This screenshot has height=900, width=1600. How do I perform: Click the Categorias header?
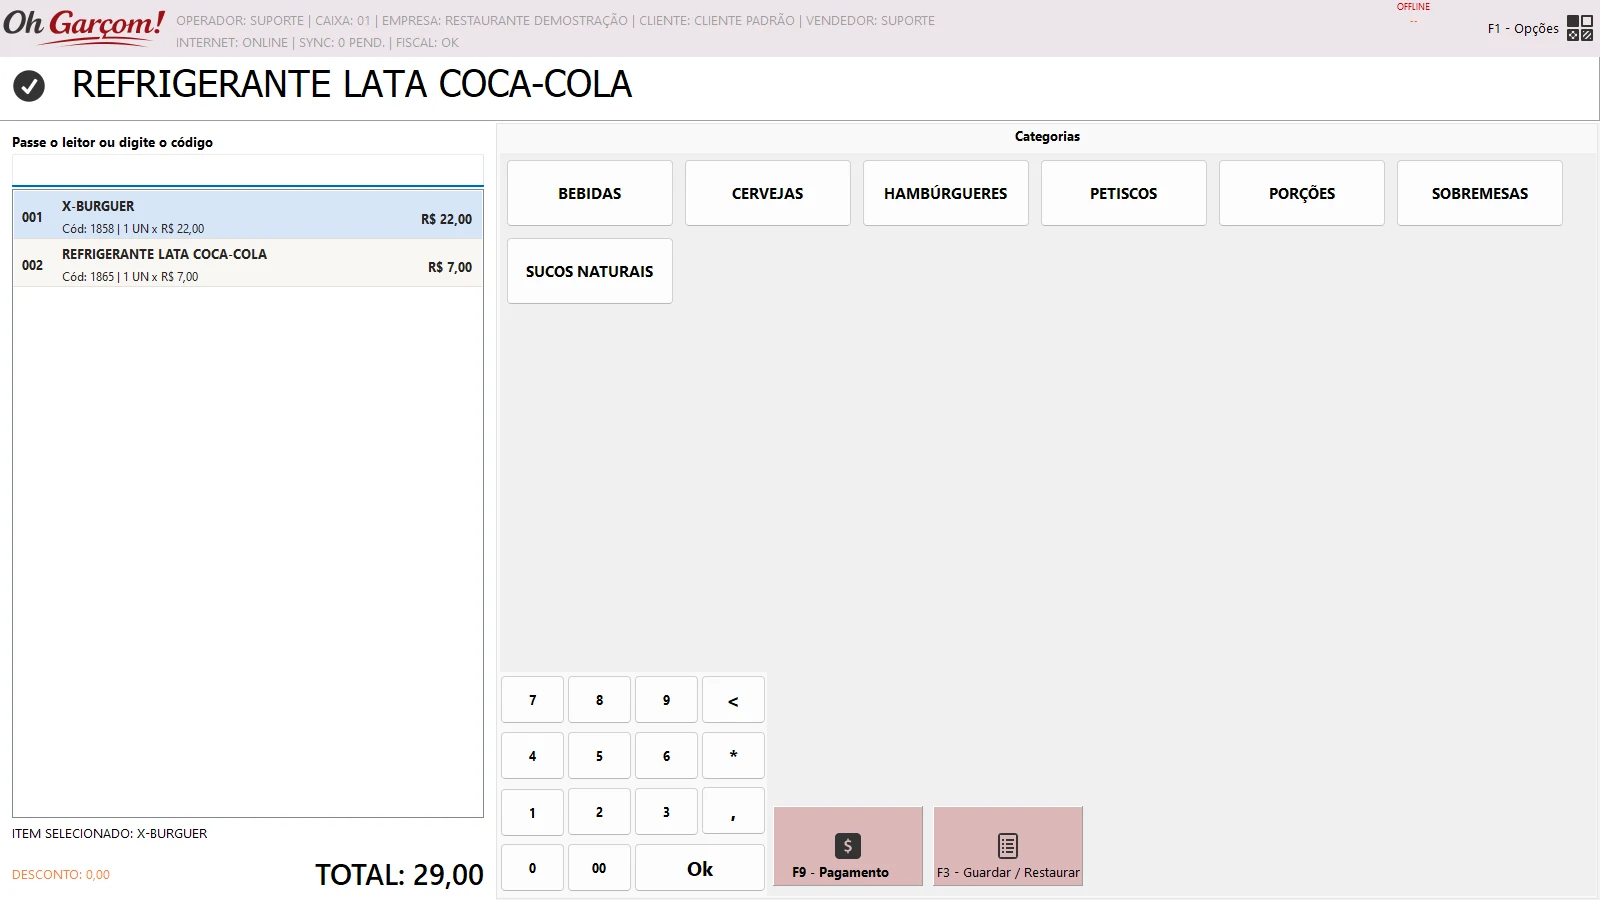(x=1047, y=136)
